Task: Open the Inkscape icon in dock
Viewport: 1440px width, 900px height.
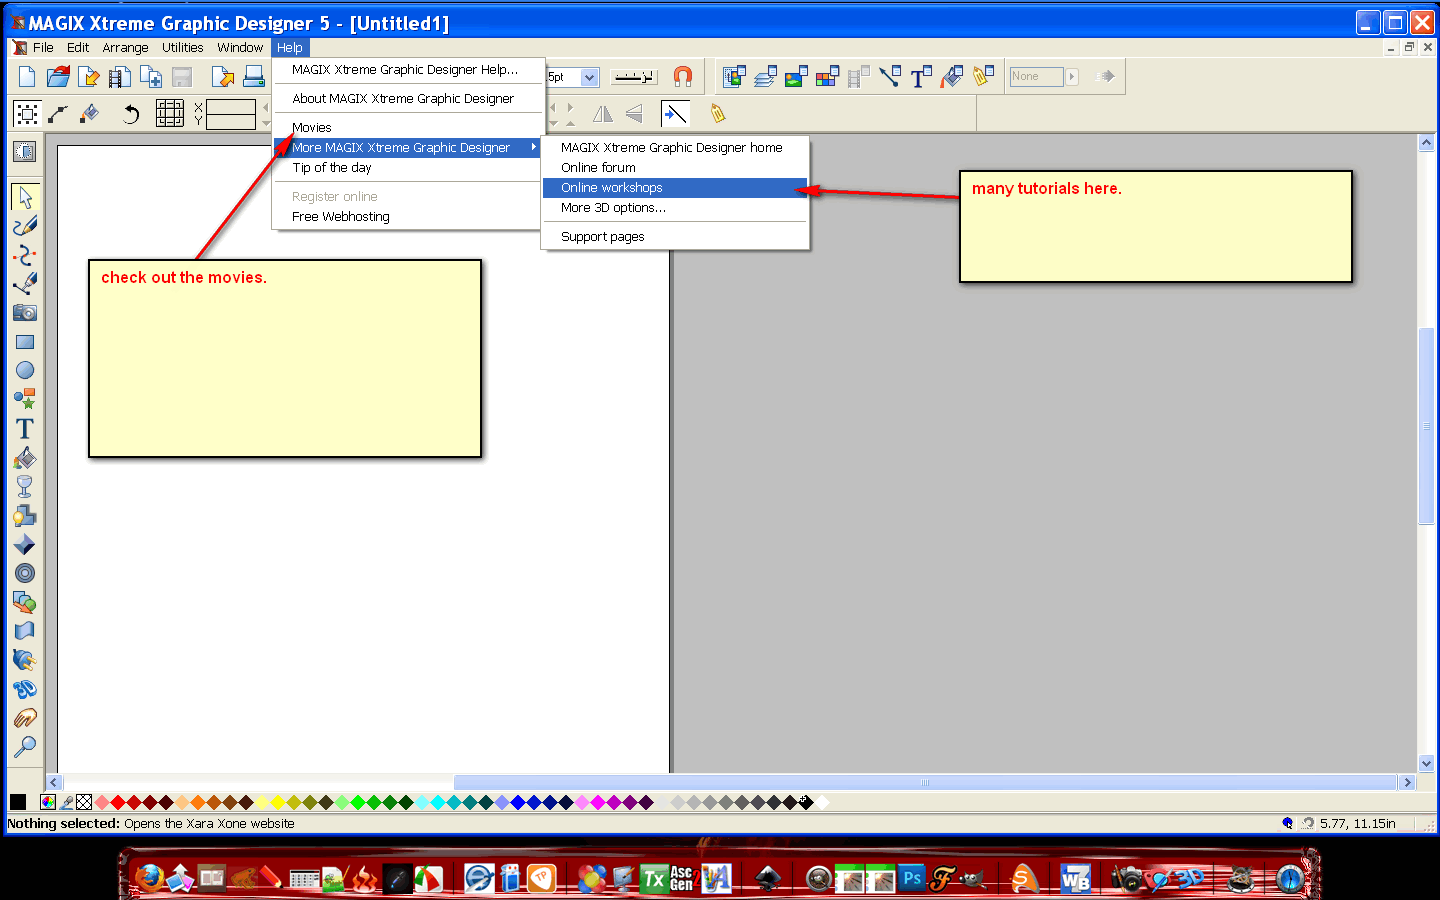Action: point(768,879)
